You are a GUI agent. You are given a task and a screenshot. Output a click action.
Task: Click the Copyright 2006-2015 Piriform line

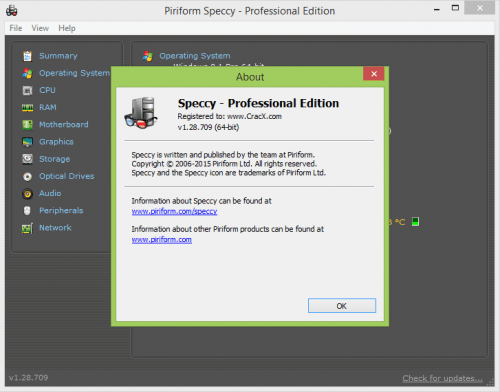tap(224, 164)
